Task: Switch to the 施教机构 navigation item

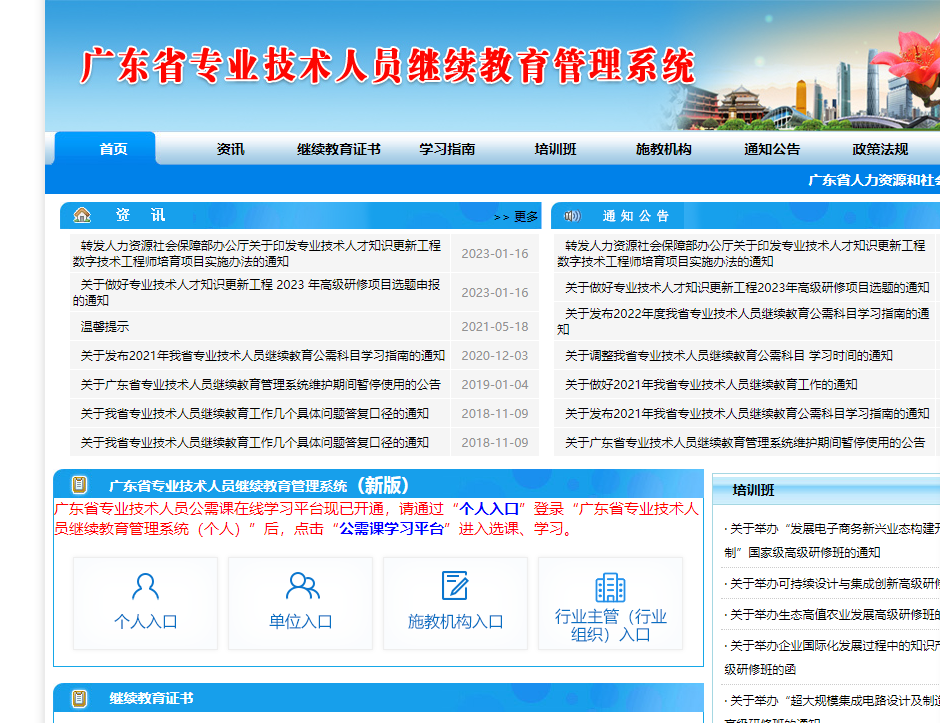Action: pyautogui.click(x=663, y=149)
